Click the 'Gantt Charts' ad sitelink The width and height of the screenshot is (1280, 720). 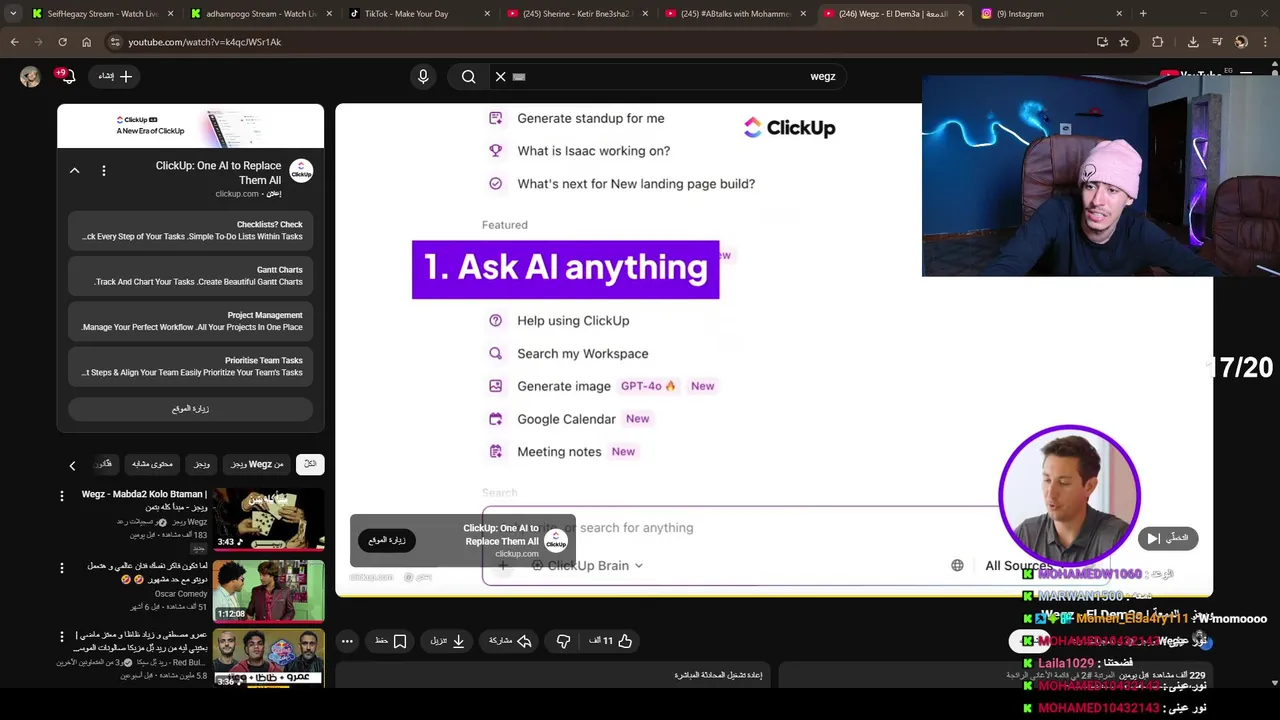(191, 276)
